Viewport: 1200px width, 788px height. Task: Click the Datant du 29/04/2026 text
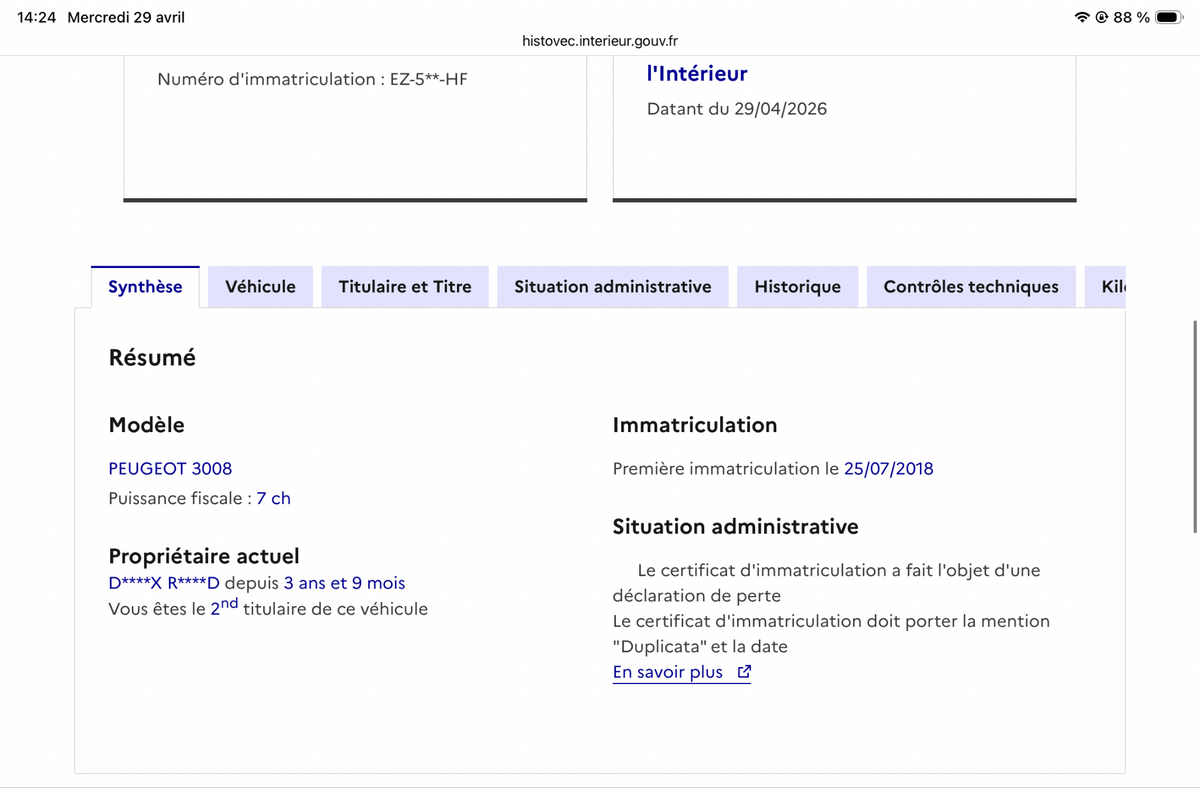click(x=737, y=109)
